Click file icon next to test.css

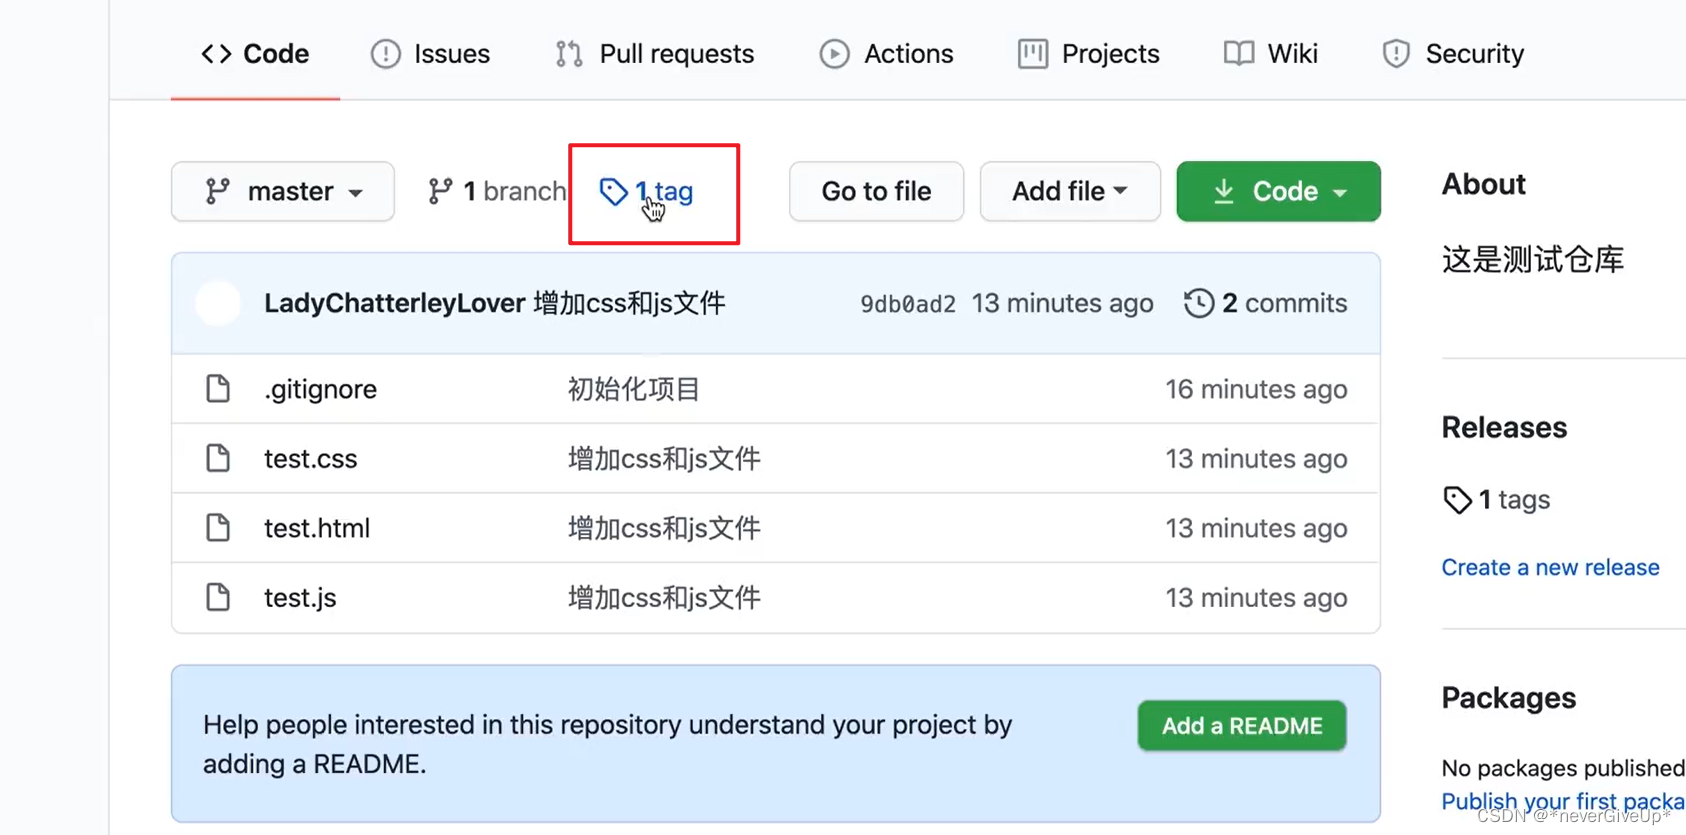point(218,458)
